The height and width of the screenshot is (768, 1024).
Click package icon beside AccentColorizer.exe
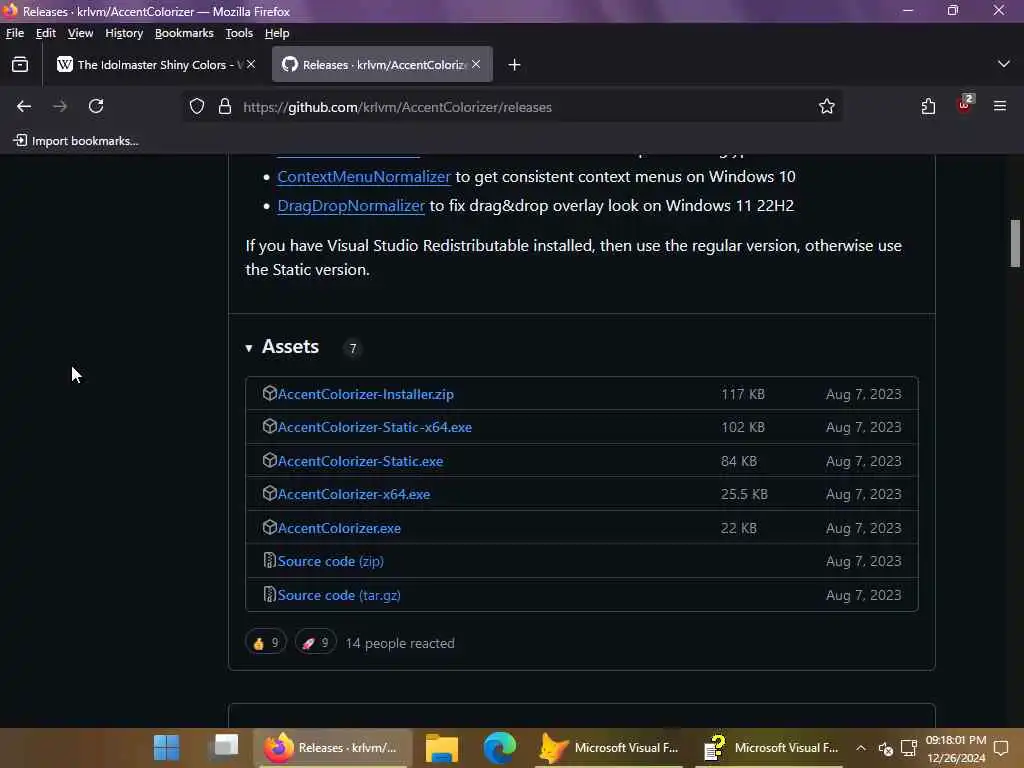tap(269, 528)
